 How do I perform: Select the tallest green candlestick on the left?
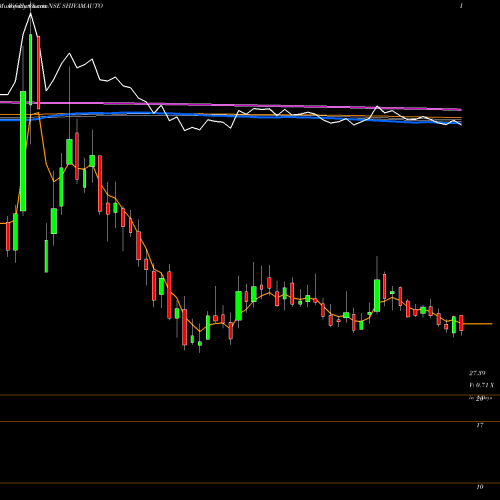click(x=23, y=151)
